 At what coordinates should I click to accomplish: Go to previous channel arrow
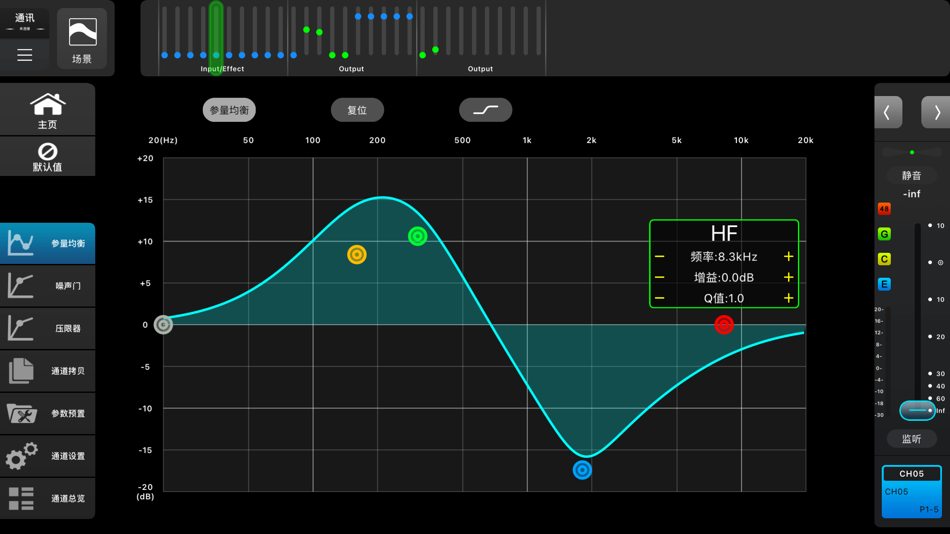[x=888, y=112]
